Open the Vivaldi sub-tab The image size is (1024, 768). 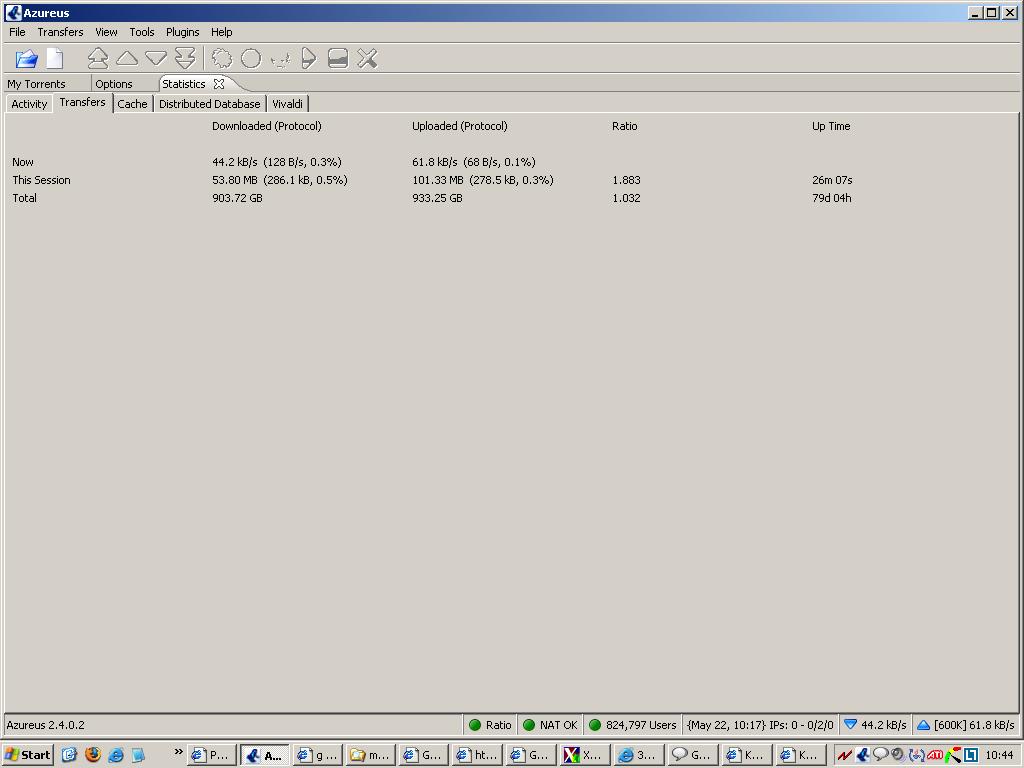coord(288,104)
